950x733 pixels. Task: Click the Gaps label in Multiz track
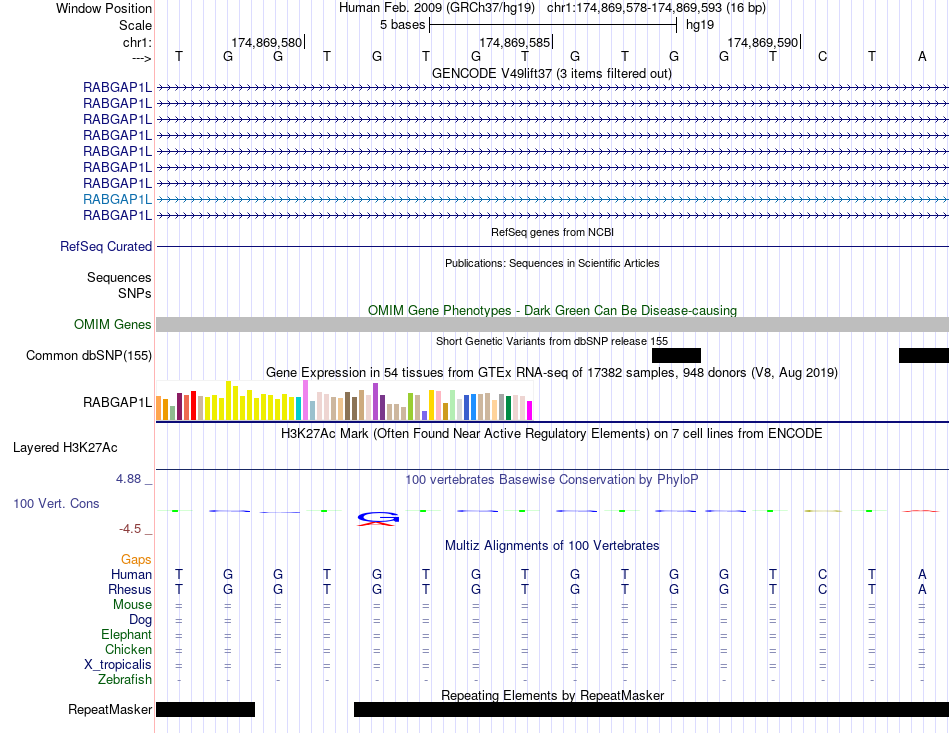point(136,560)
